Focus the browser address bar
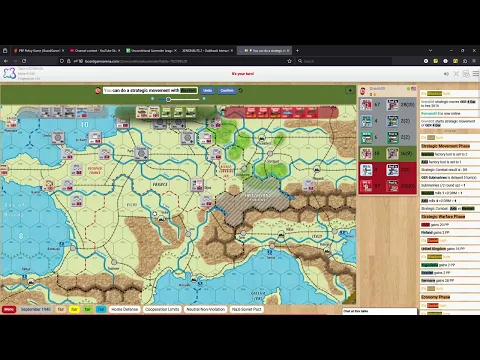This screenshot has height=360, width=480. click(173, 61)
